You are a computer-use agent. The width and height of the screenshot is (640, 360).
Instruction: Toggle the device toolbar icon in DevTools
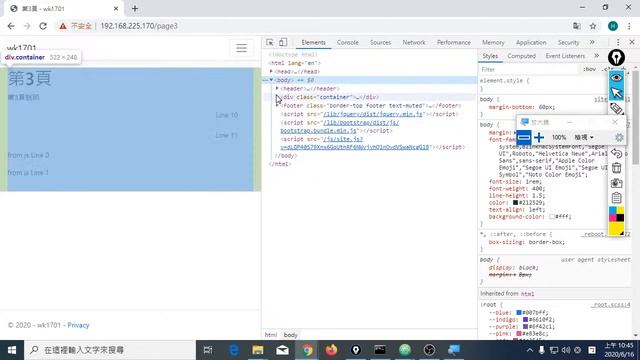pos(283,42)
